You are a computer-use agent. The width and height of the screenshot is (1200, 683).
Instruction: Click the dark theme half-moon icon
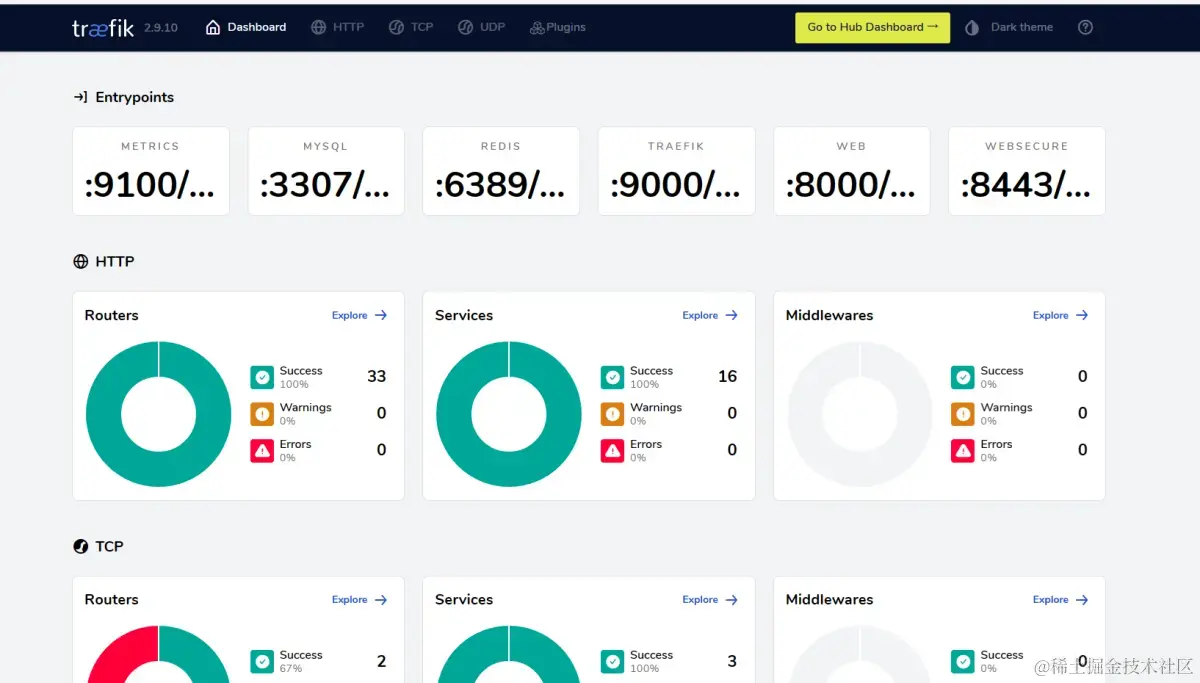[972, 27]
